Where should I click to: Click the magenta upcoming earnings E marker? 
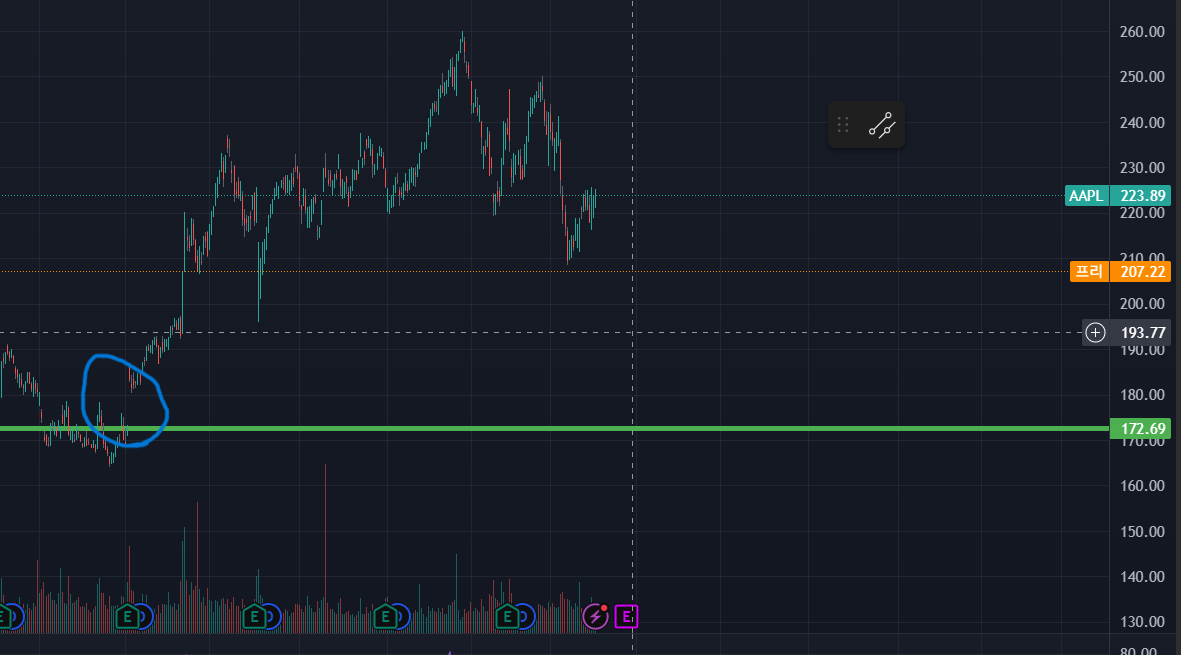[x=626, y=616]
